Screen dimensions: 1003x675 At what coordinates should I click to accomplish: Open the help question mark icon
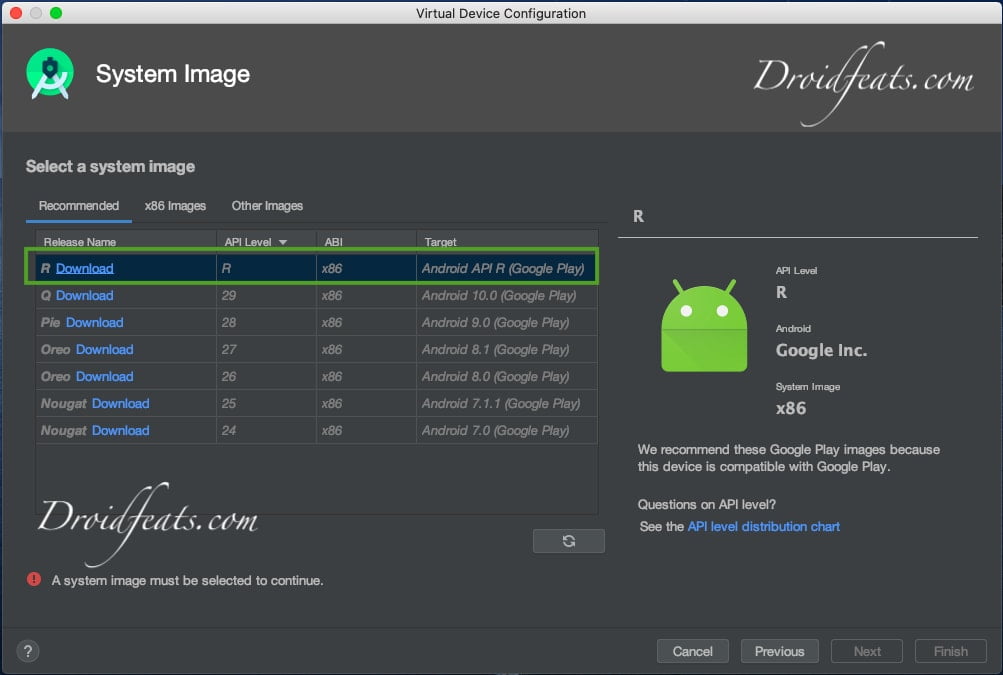click(27, 651)
